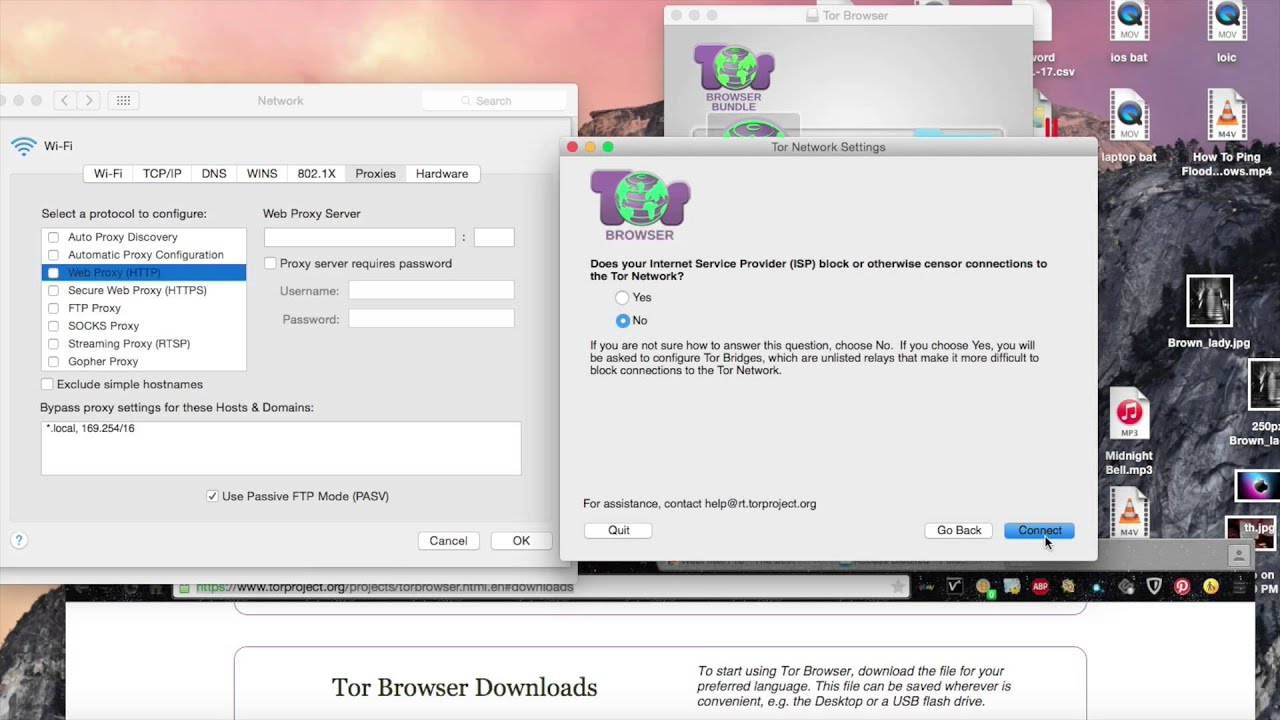Click the Network window Search field
Screen dimensions: 1280x720
pos(496,101)
